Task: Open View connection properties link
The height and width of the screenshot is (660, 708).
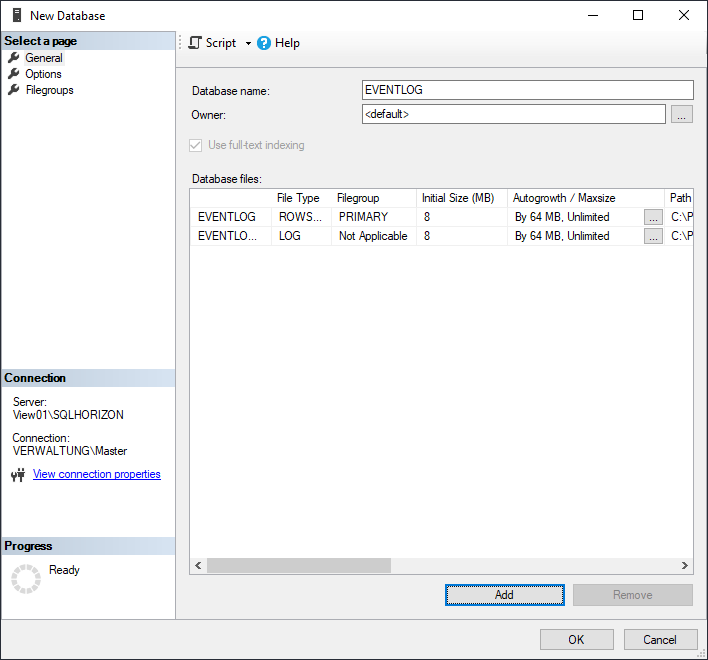Action: coord(96,474)
